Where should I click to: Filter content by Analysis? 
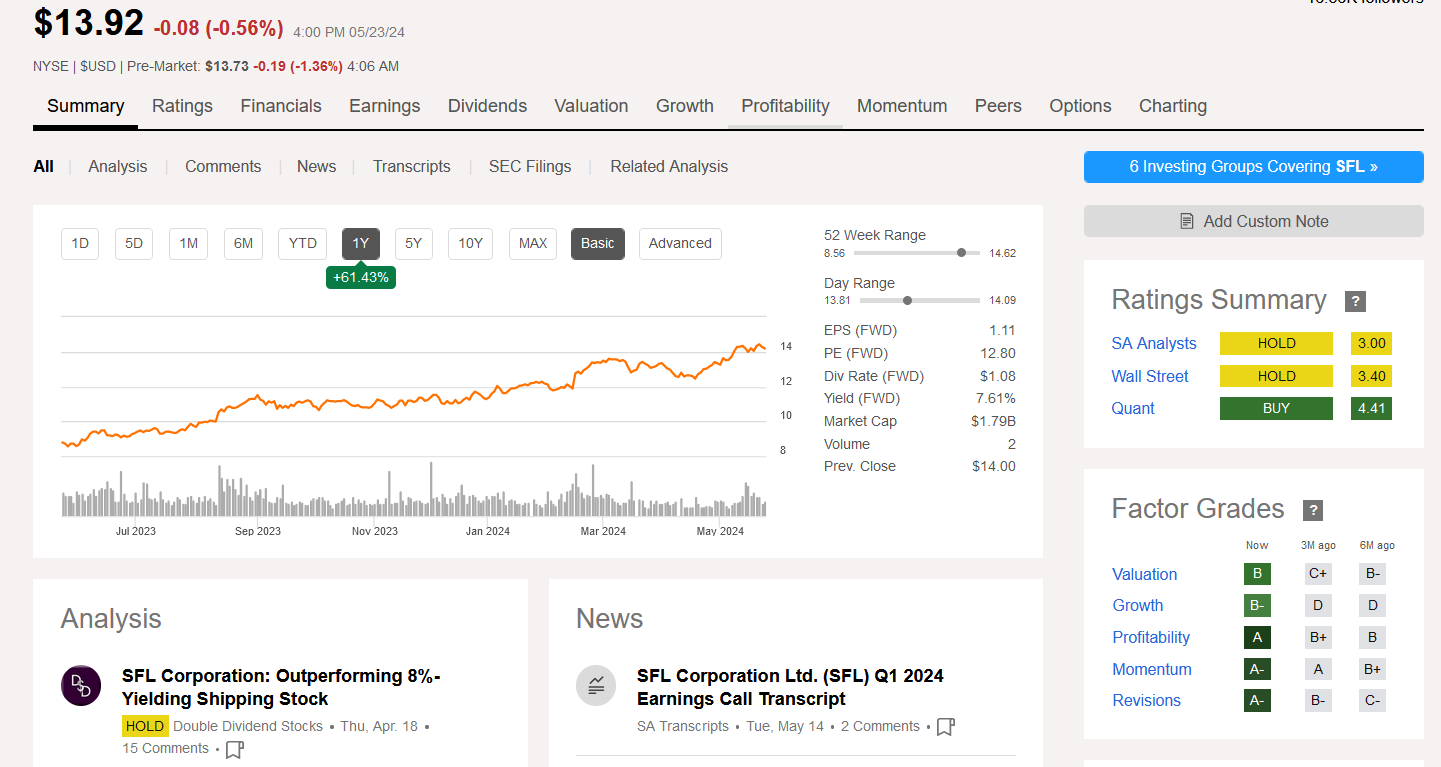point(118,167)
